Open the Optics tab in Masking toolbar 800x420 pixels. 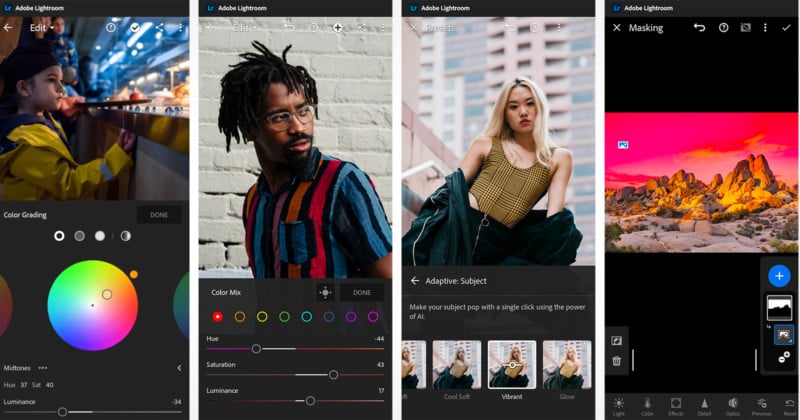click(x=733, y=407)
